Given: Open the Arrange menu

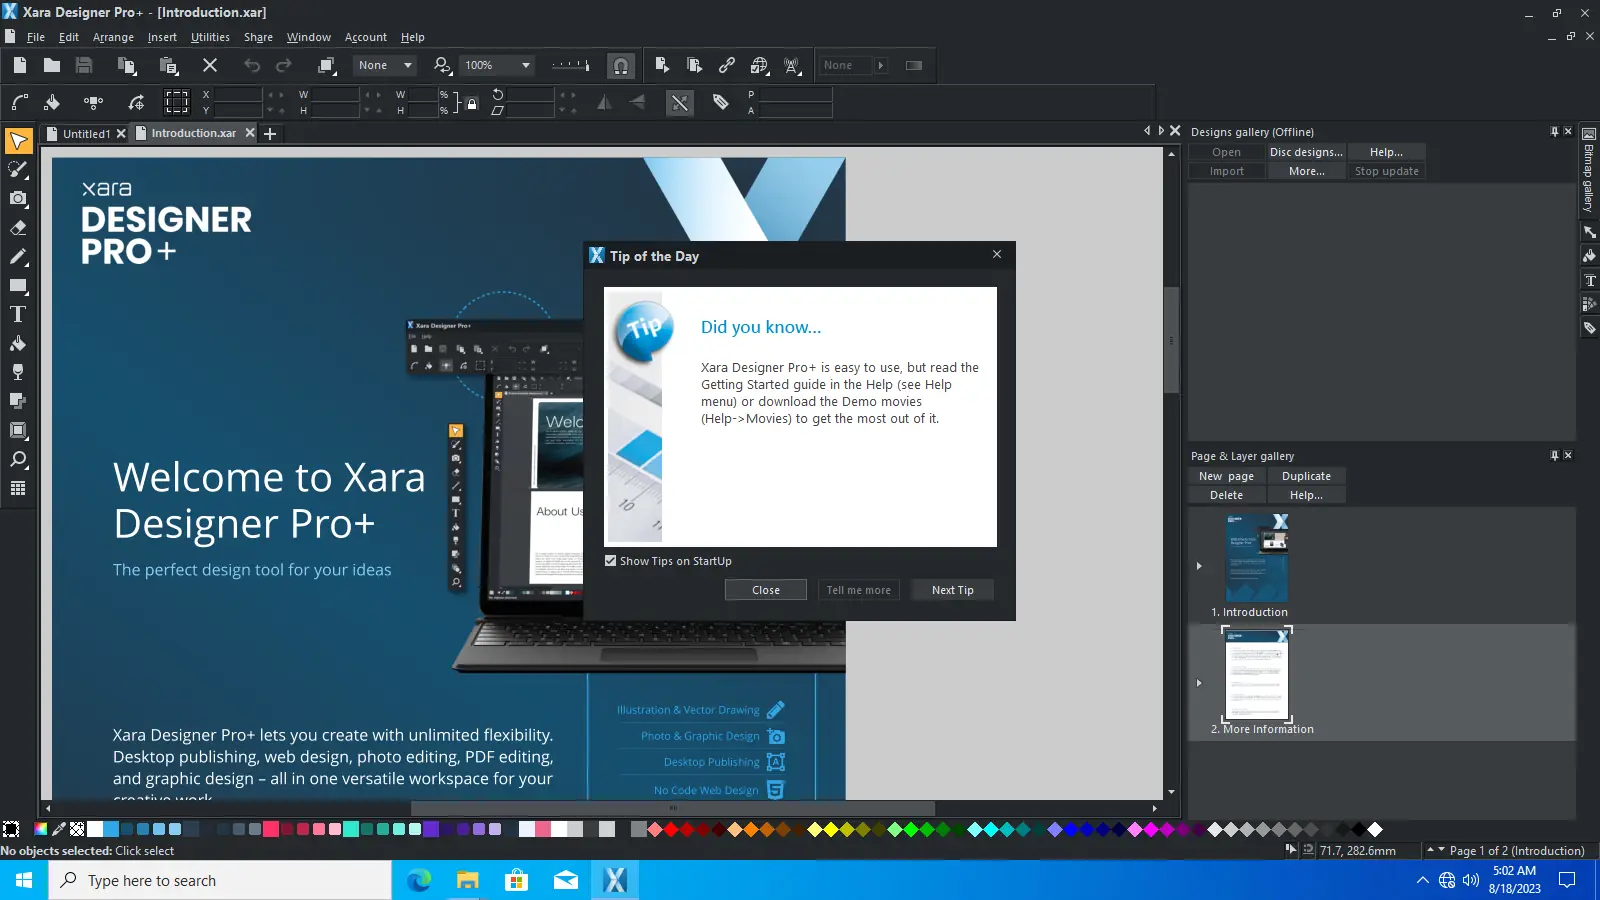Looking at the screenshot, I should (113, 37).
